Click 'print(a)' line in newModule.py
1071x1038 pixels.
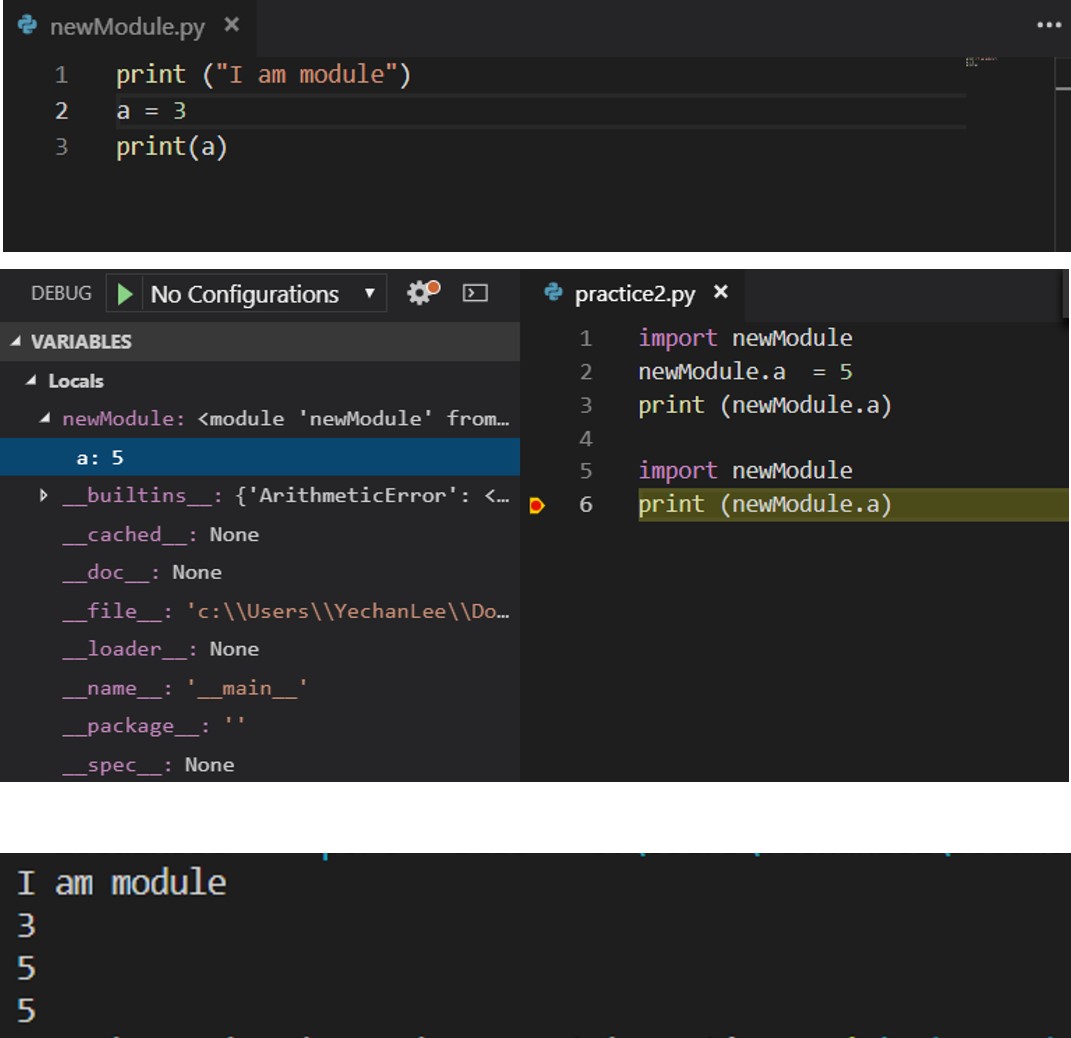(x=171, y=147)
